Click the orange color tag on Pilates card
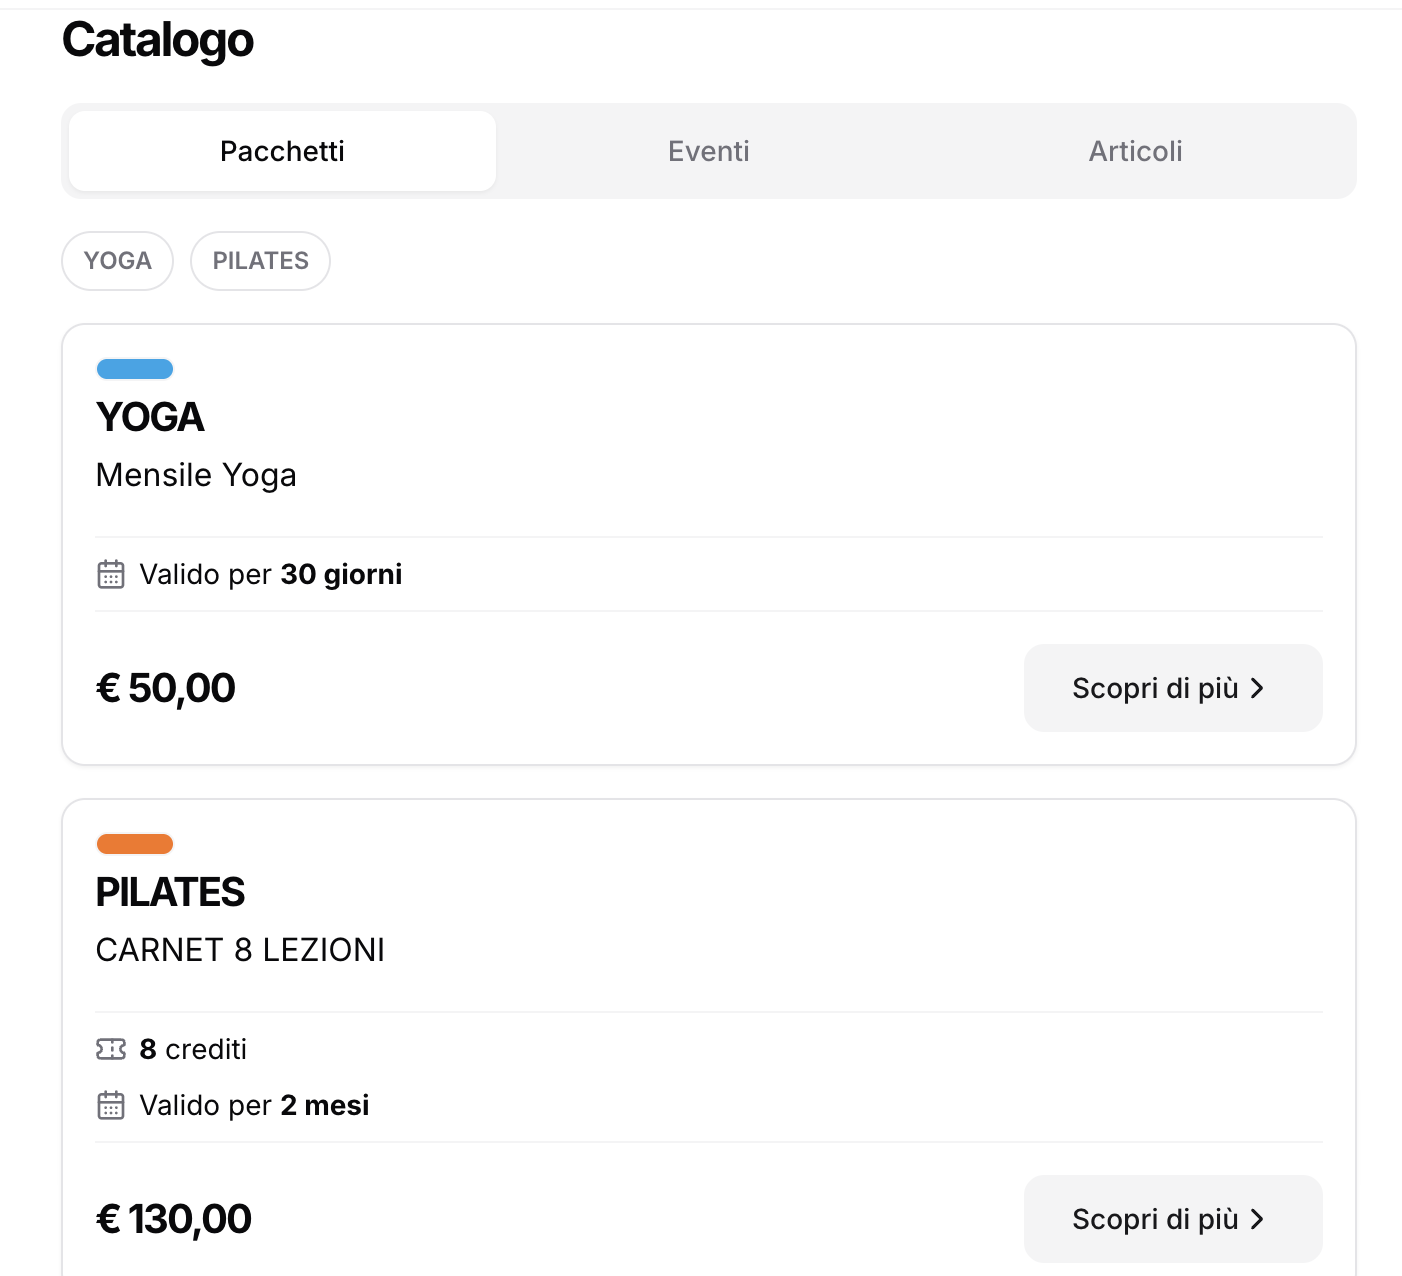The width and height of the screenshot is (1402, 1276). 135,844
